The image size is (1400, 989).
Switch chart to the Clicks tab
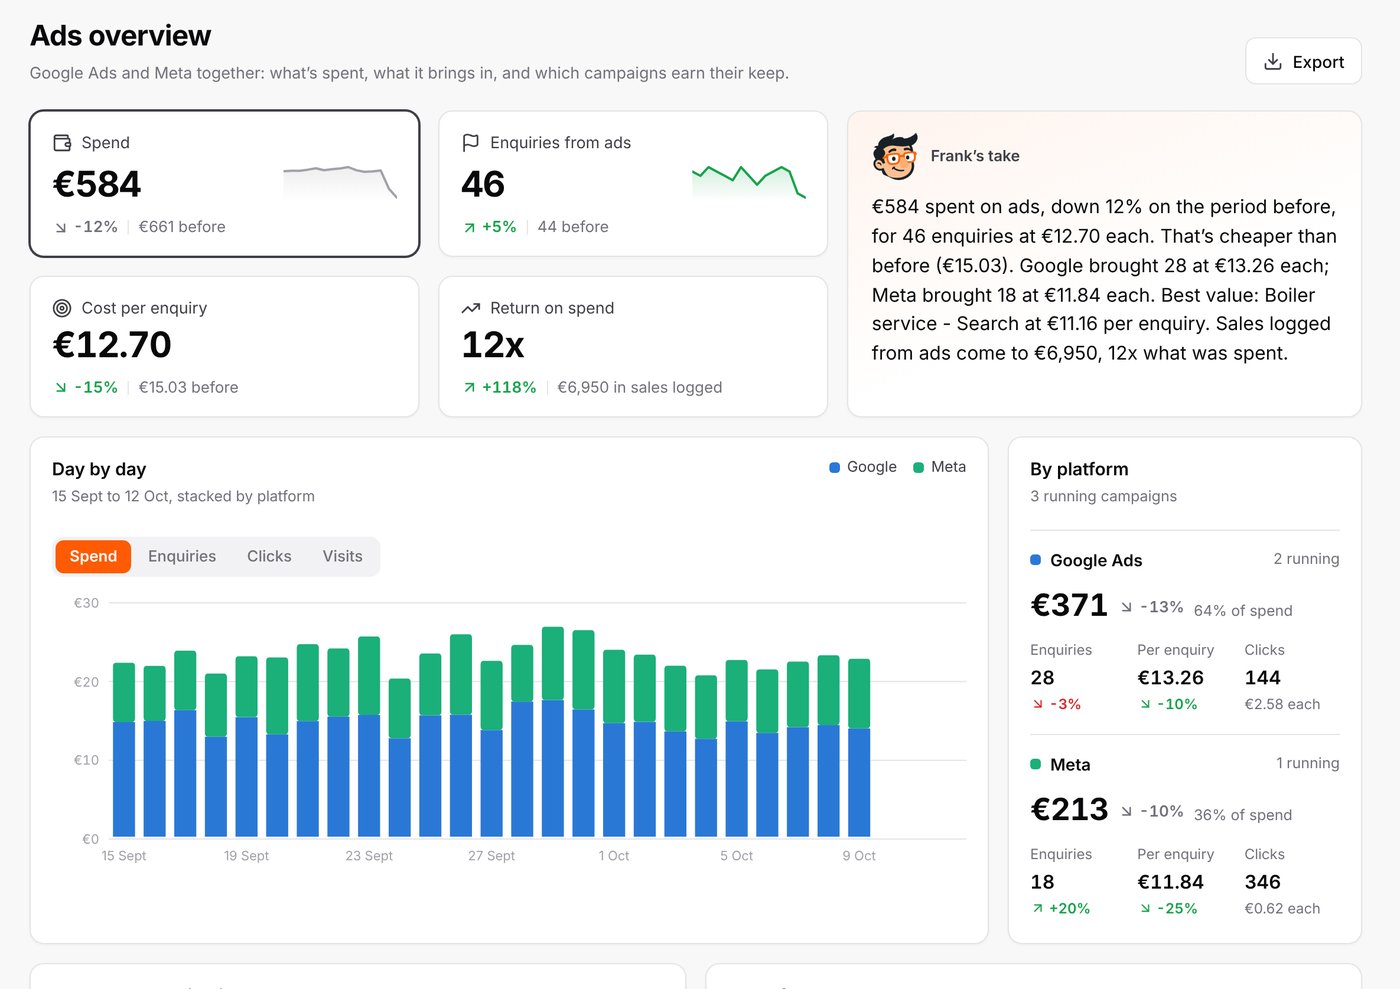(x=269, y=556)
